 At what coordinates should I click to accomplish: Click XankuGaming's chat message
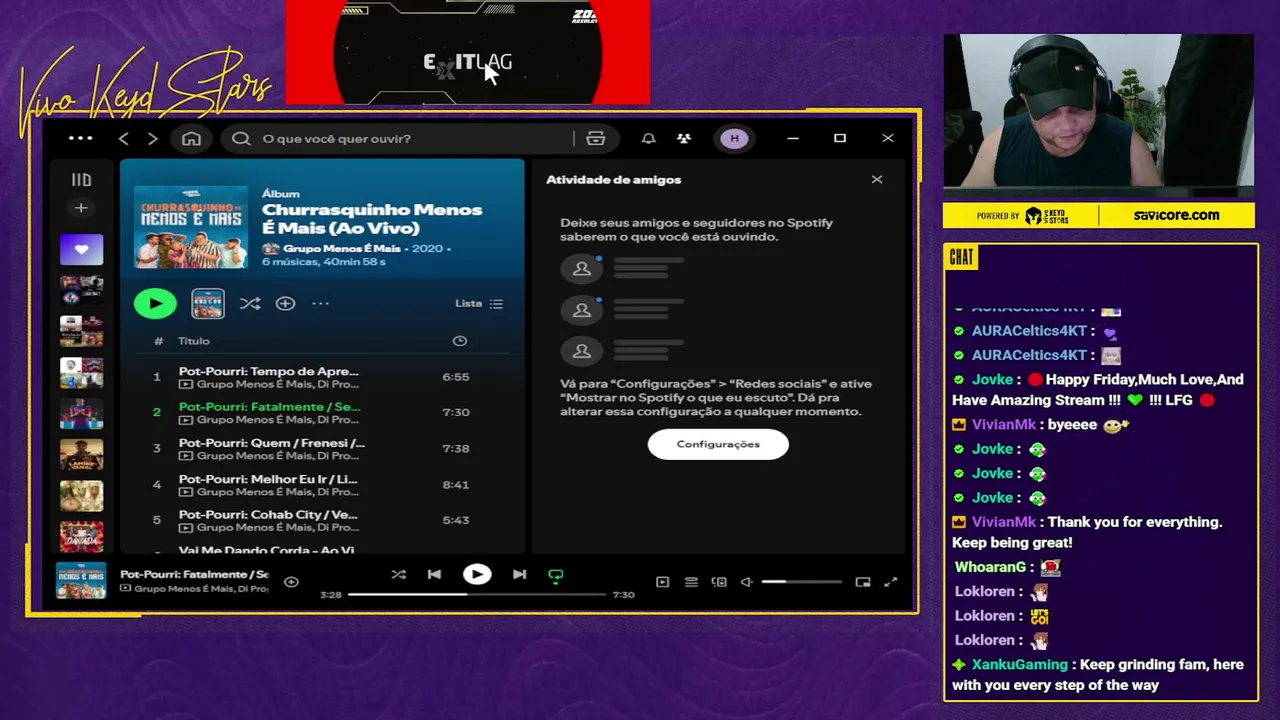click(x=1098, y=675)
